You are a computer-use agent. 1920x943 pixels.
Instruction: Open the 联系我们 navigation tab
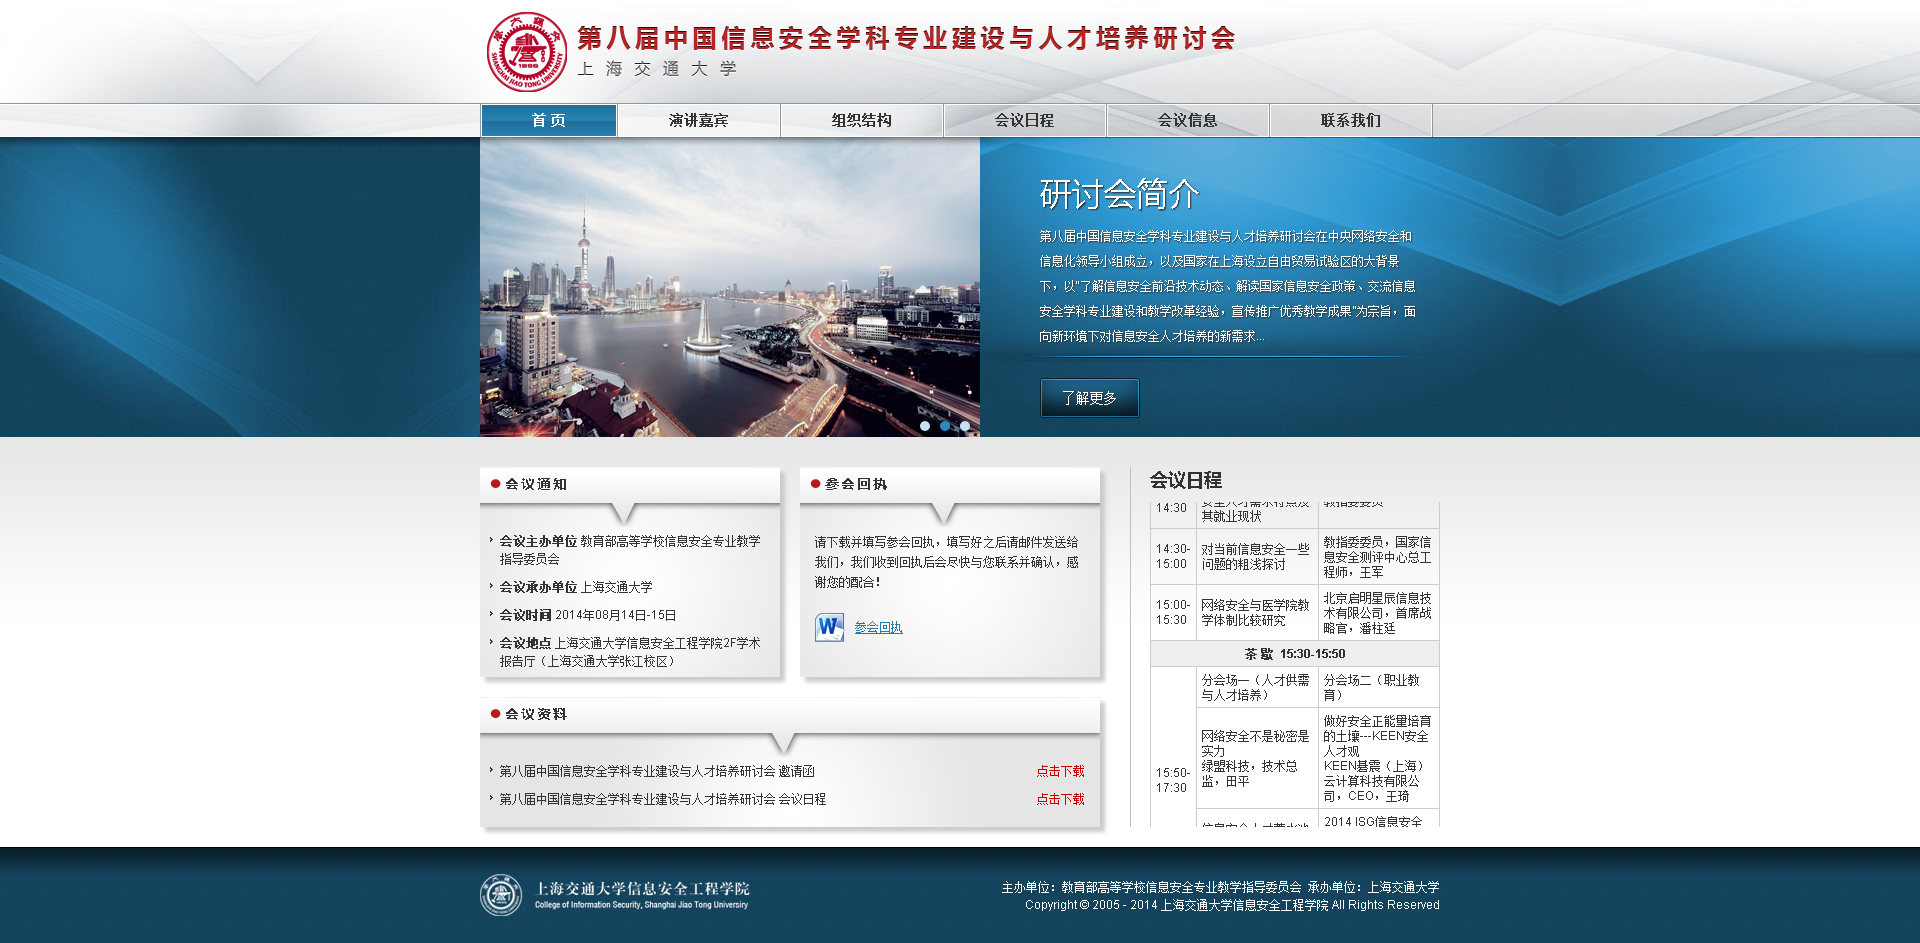pos(1350,120)
